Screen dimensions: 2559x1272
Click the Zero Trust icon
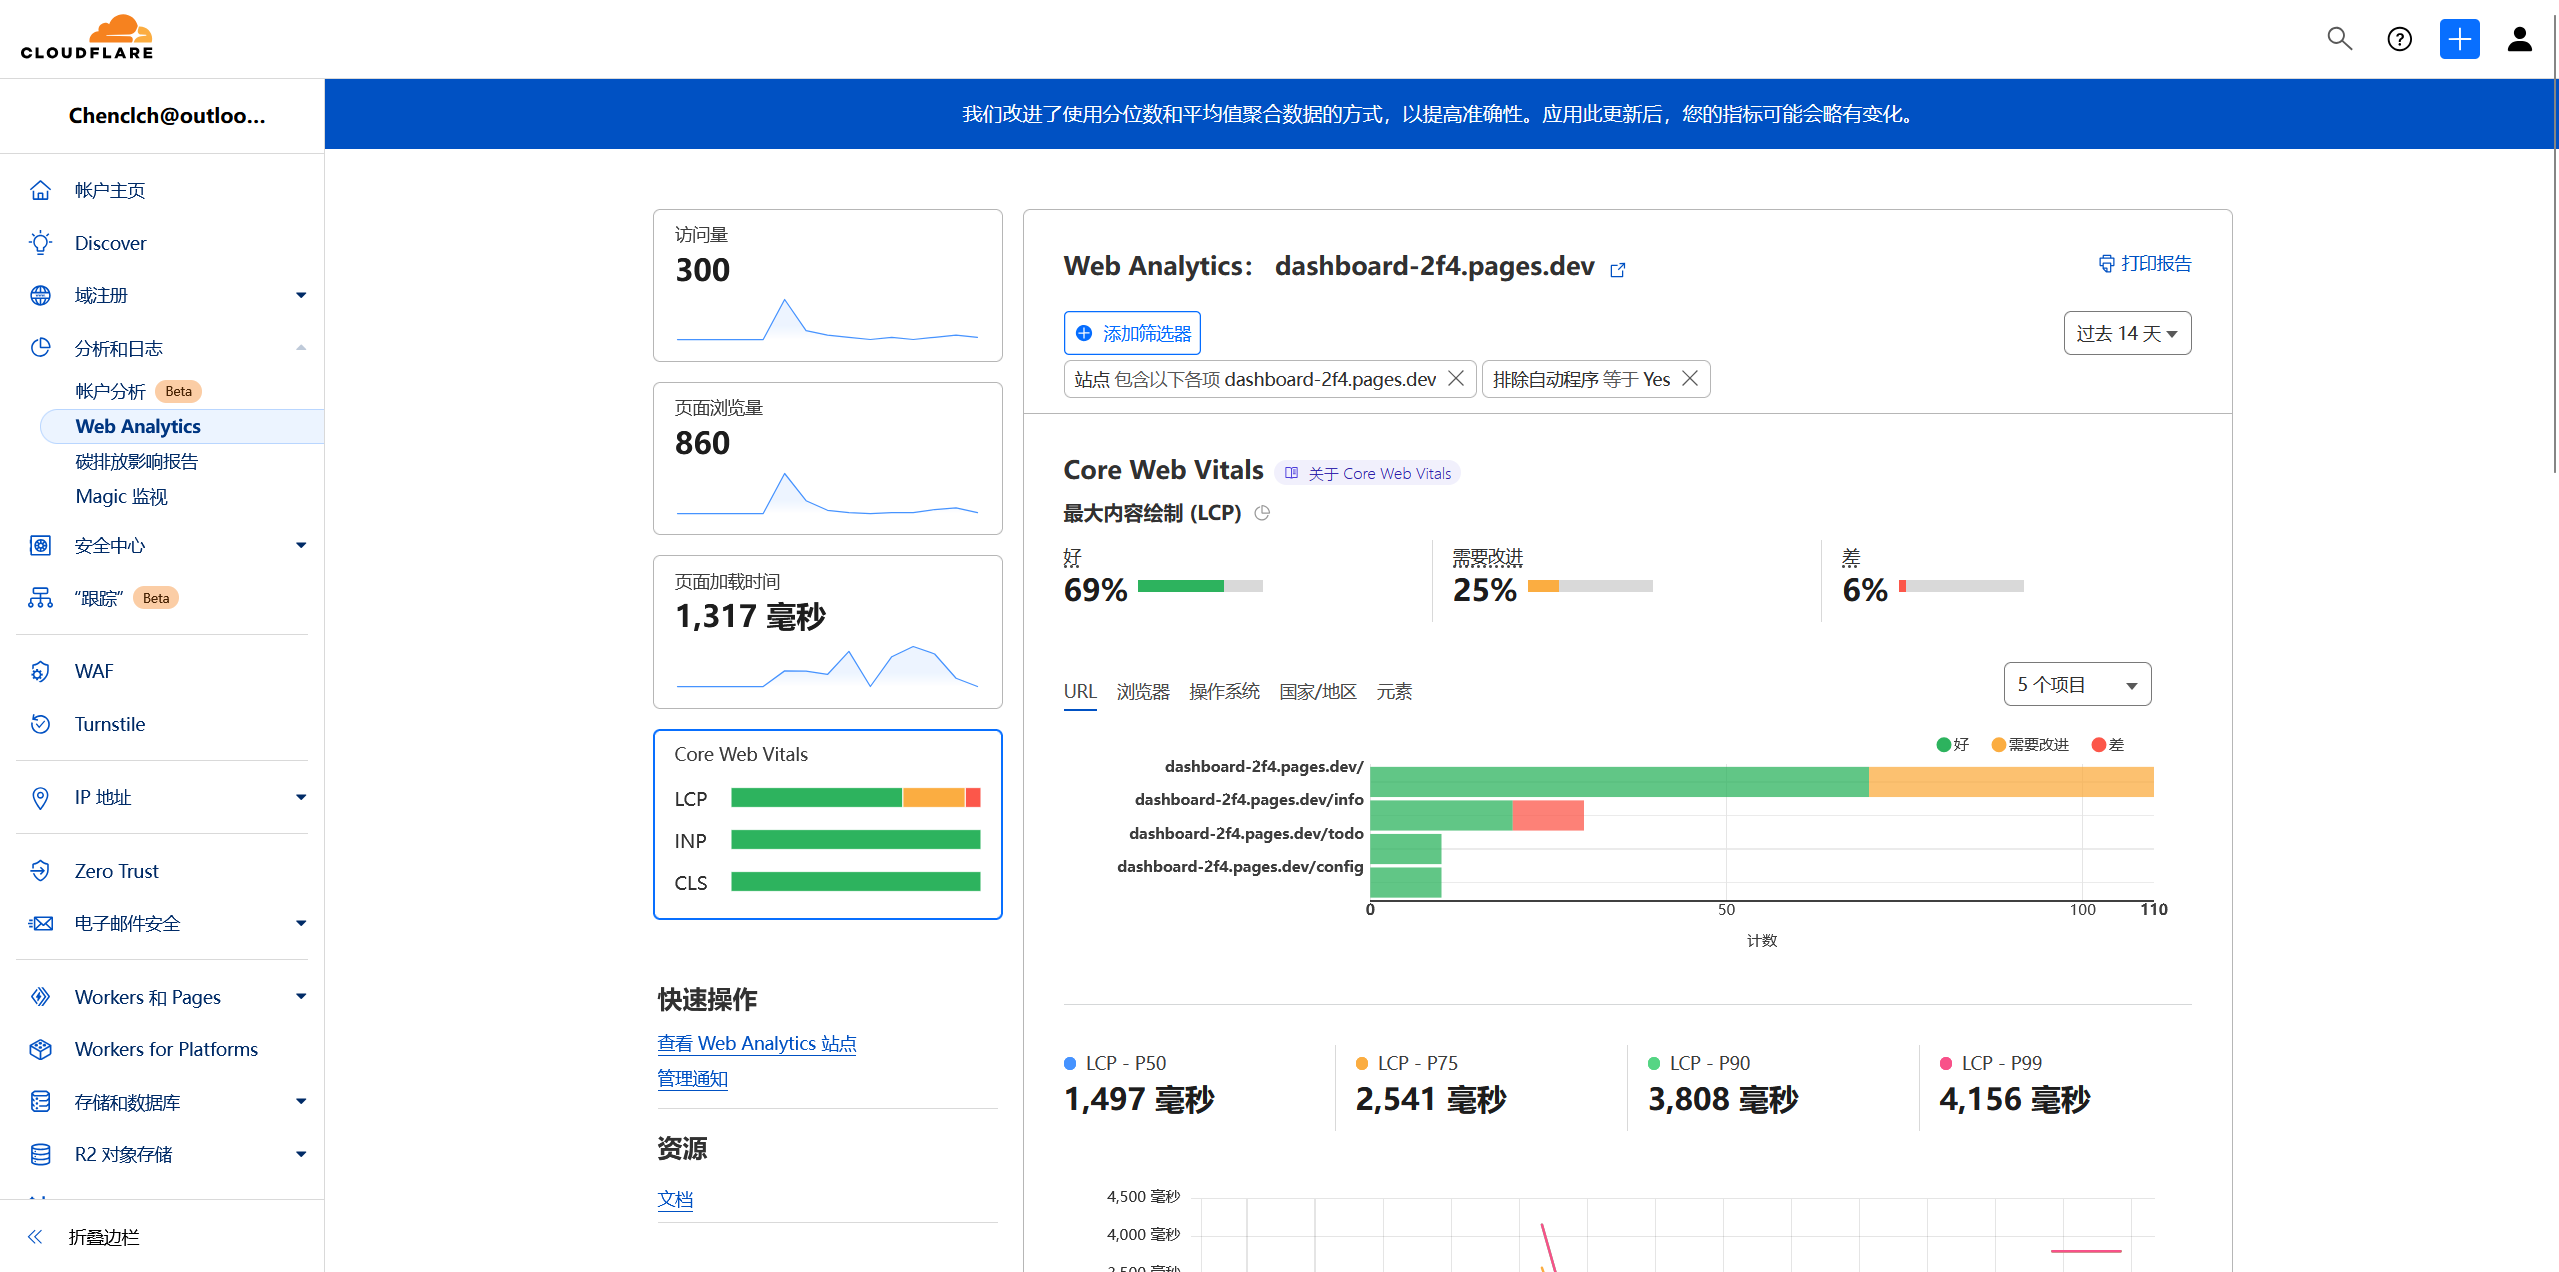[x=40, y=871]
